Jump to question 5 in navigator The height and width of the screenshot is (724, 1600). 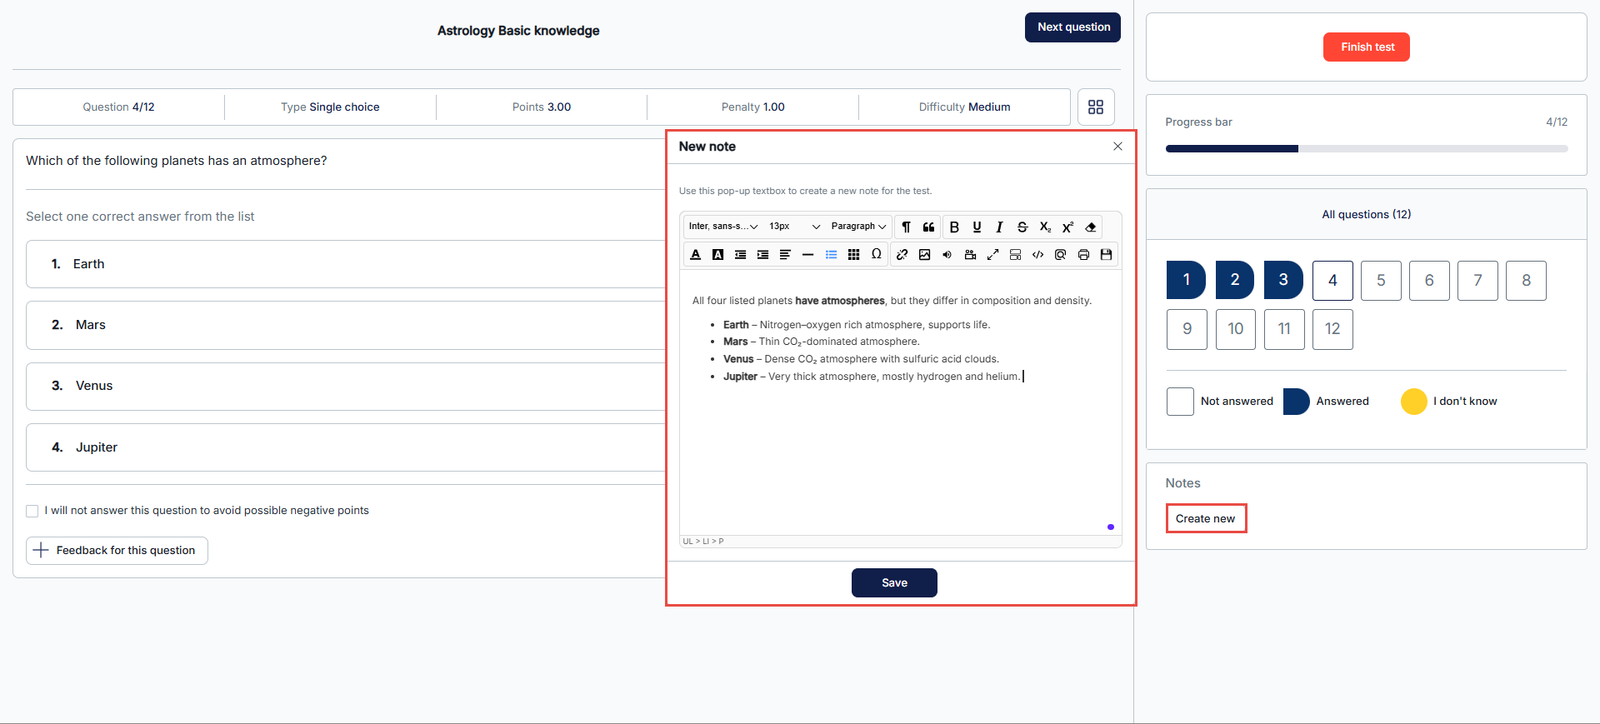click(1381, 280)
